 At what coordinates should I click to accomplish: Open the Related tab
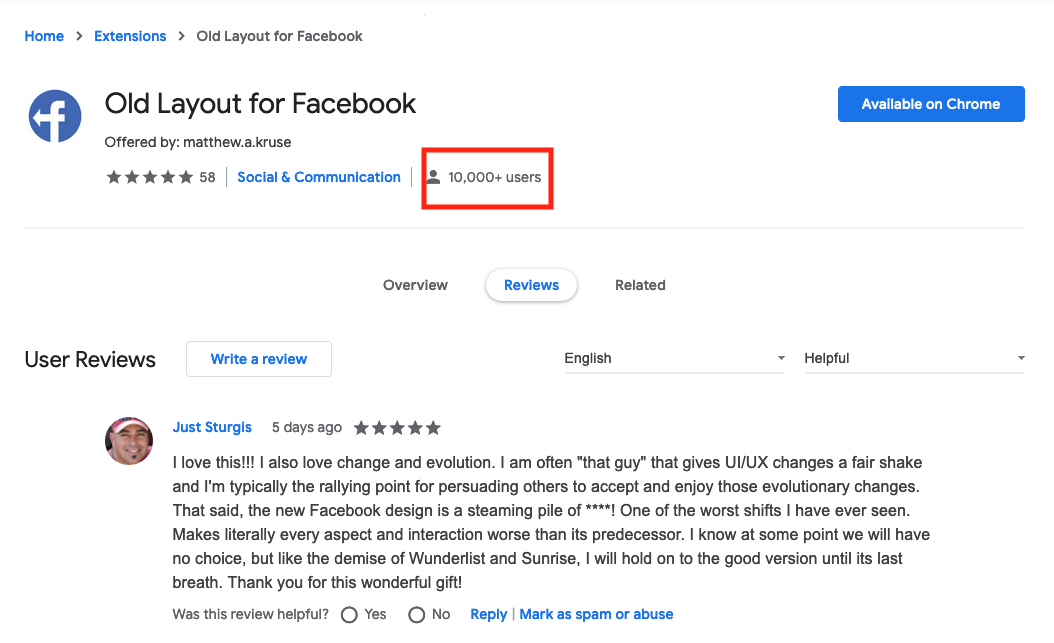pos(641,286)
